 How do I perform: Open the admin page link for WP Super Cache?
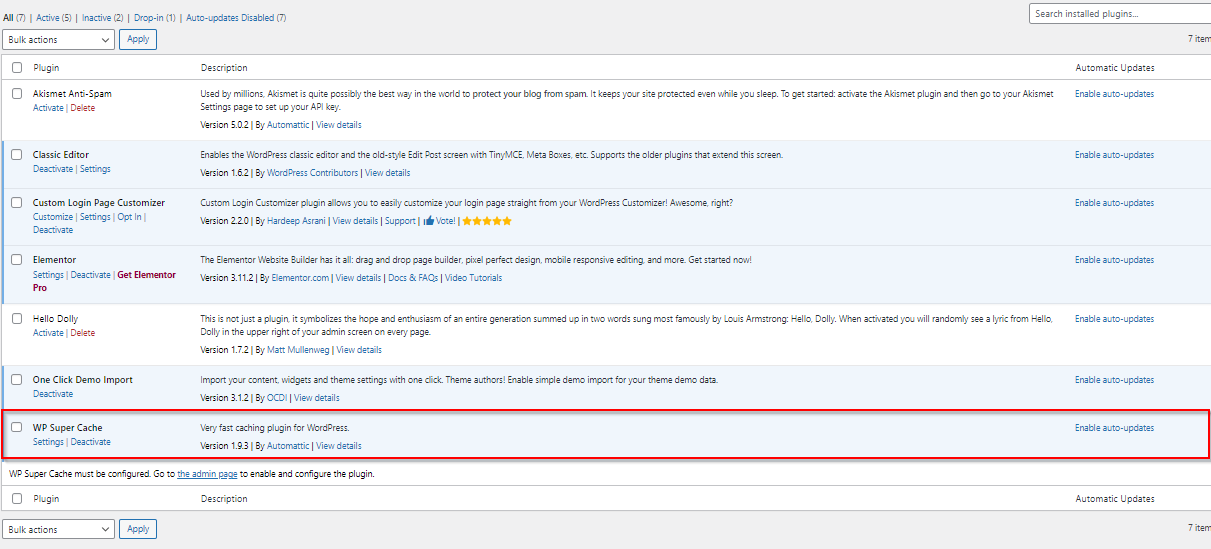pos(207,474)
